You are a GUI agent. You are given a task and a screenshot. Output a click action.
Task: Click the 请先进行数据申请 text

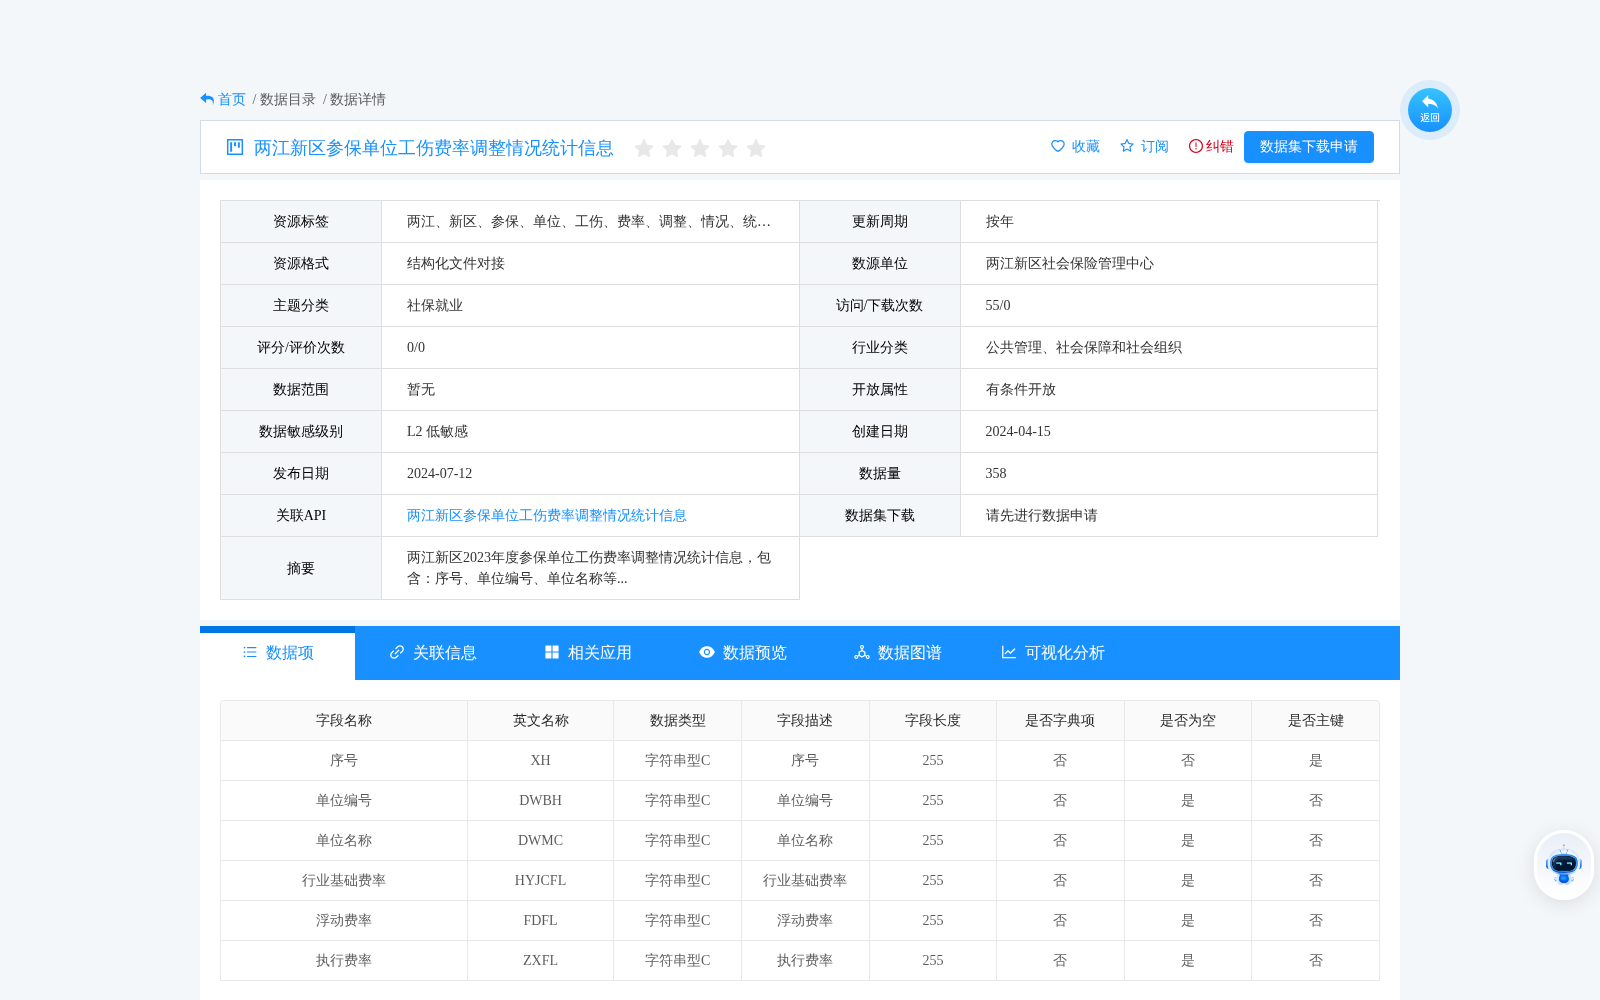[x=1042, y=515]
